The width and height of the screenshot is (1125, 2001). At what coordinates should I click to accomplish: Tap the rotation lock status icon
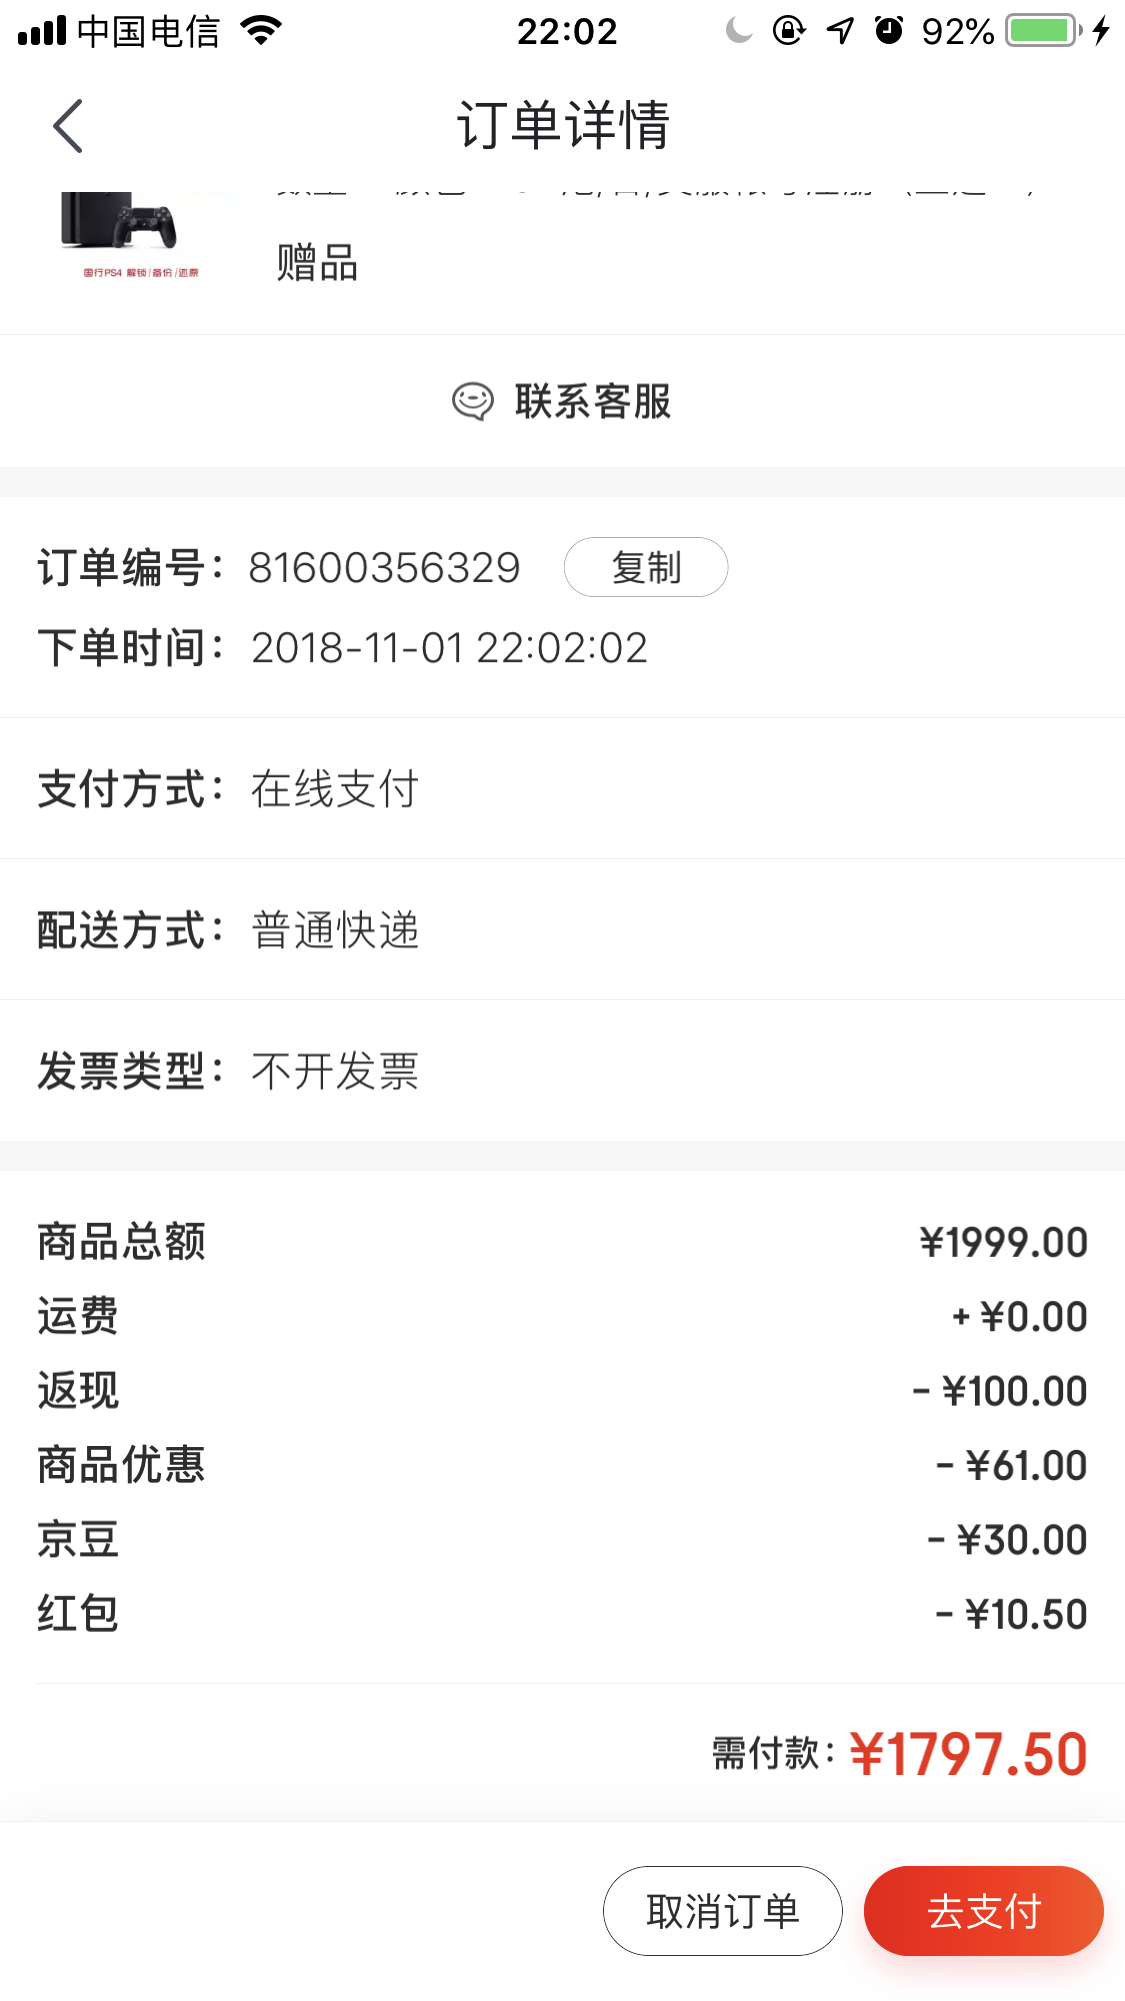(x=789, y=31)
